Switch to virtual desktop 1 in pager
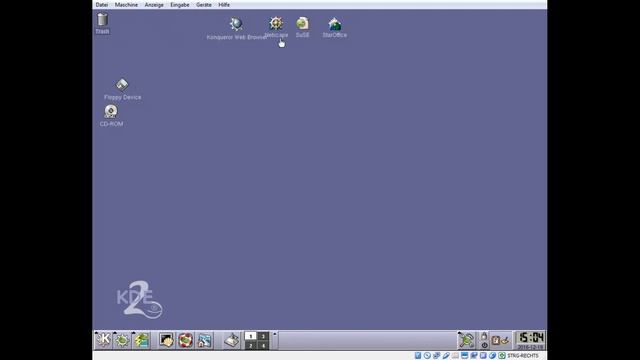This screenshot has width=640, height=360. coord(251,336)
